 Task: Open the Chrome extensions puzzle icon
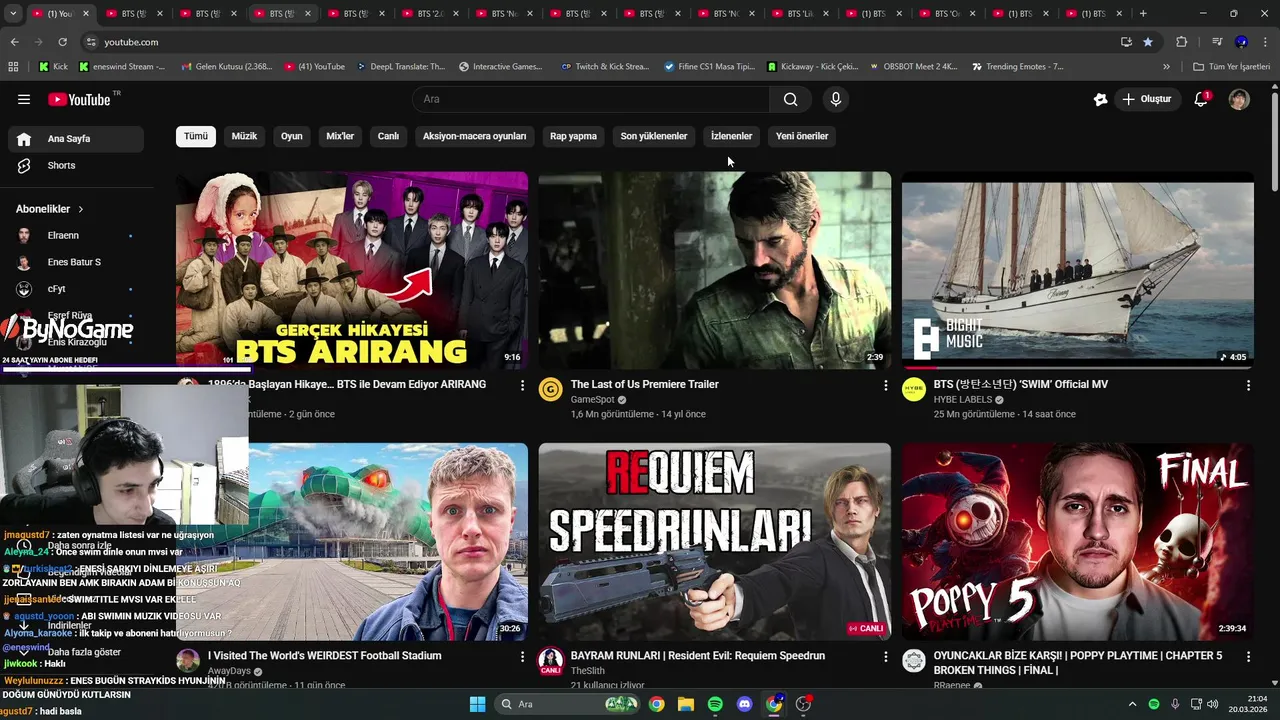point(1182,42)
